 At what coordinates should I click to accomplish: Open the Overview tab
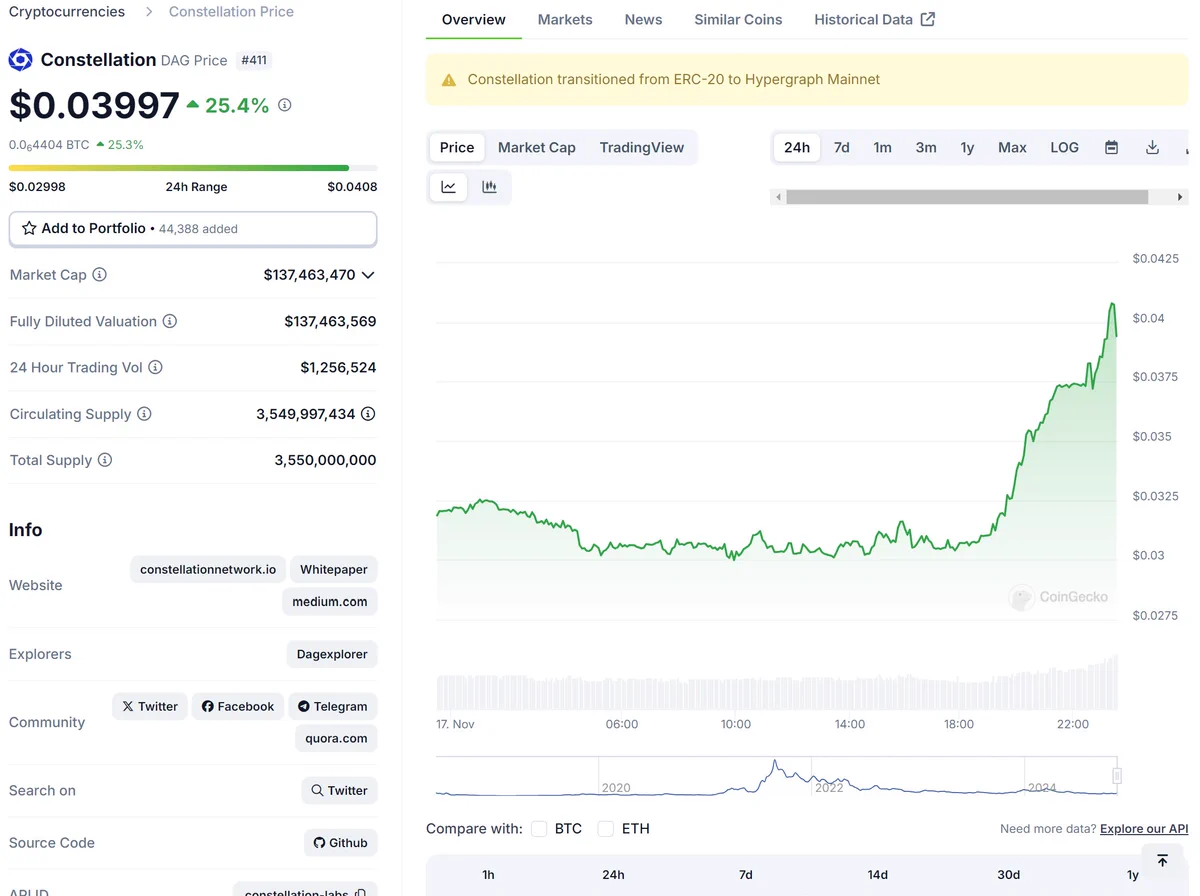(x=474, y=19)
